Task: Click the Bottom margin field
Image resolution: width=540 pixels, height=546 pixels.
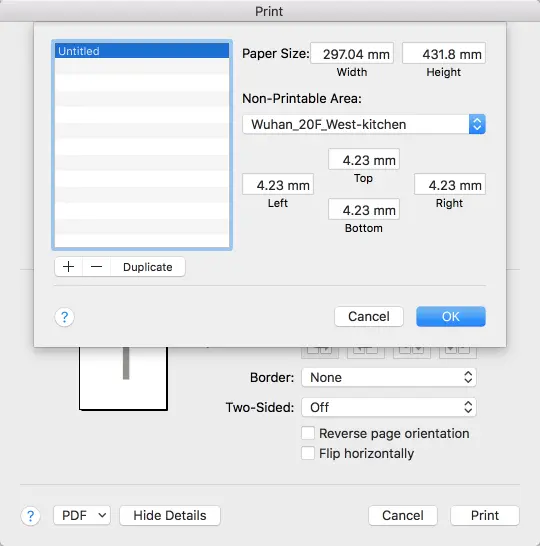Action: (364, 209)
